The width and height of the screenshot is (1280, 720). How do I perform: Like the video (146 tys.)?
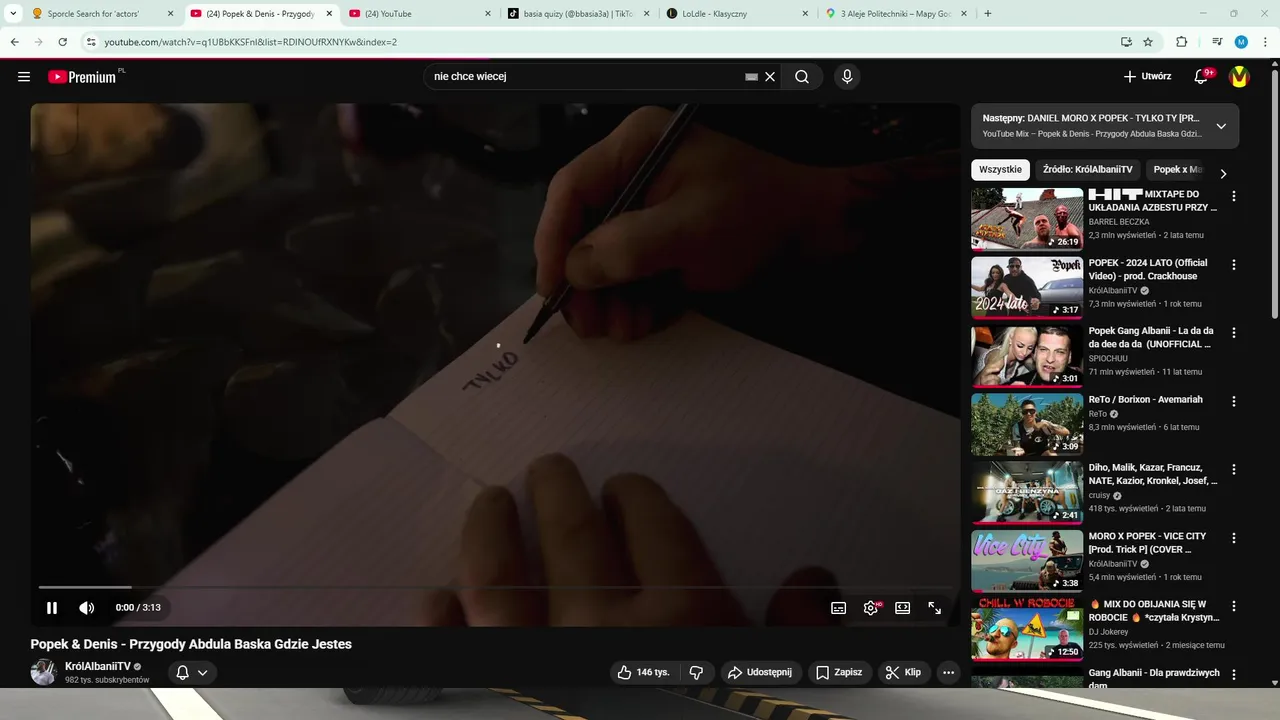point(643,672)
